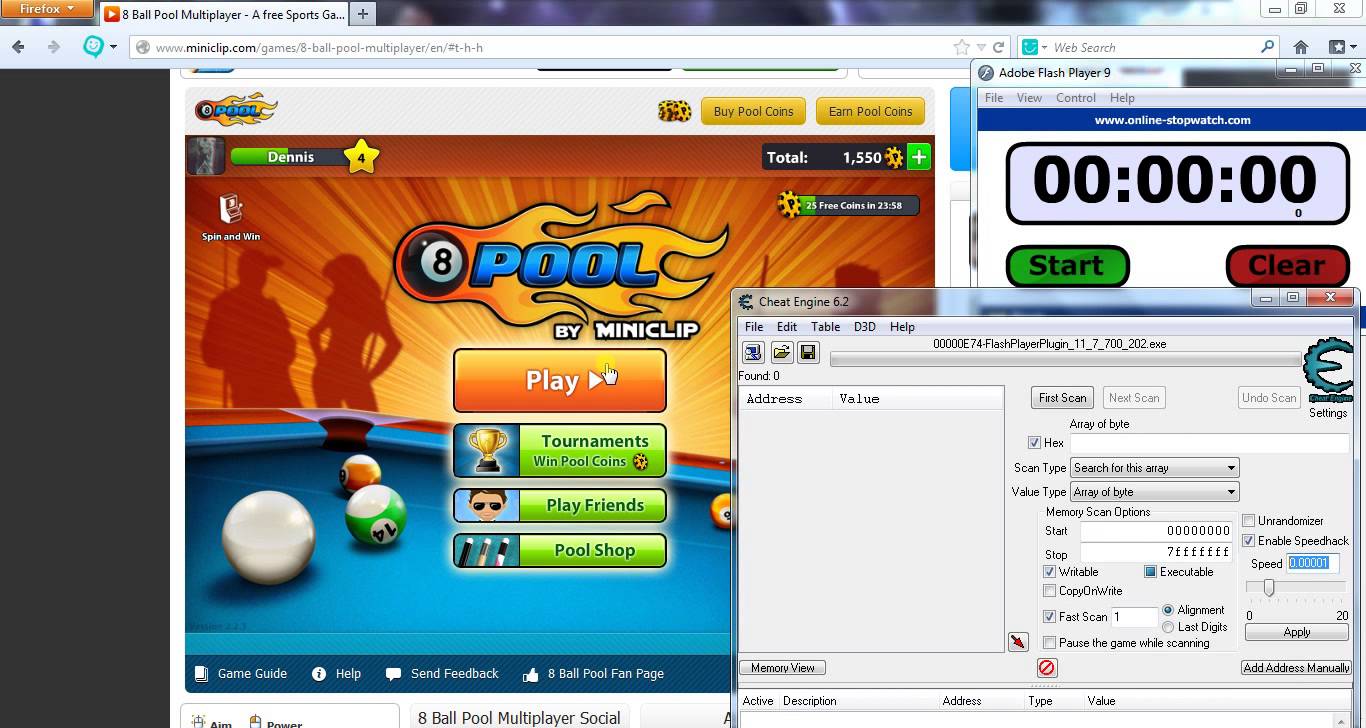Image resolution: width=1366 pixels, height=728 pixels.
Task: Open Flash Player Control menu
Action: [x=1076, y=98]
